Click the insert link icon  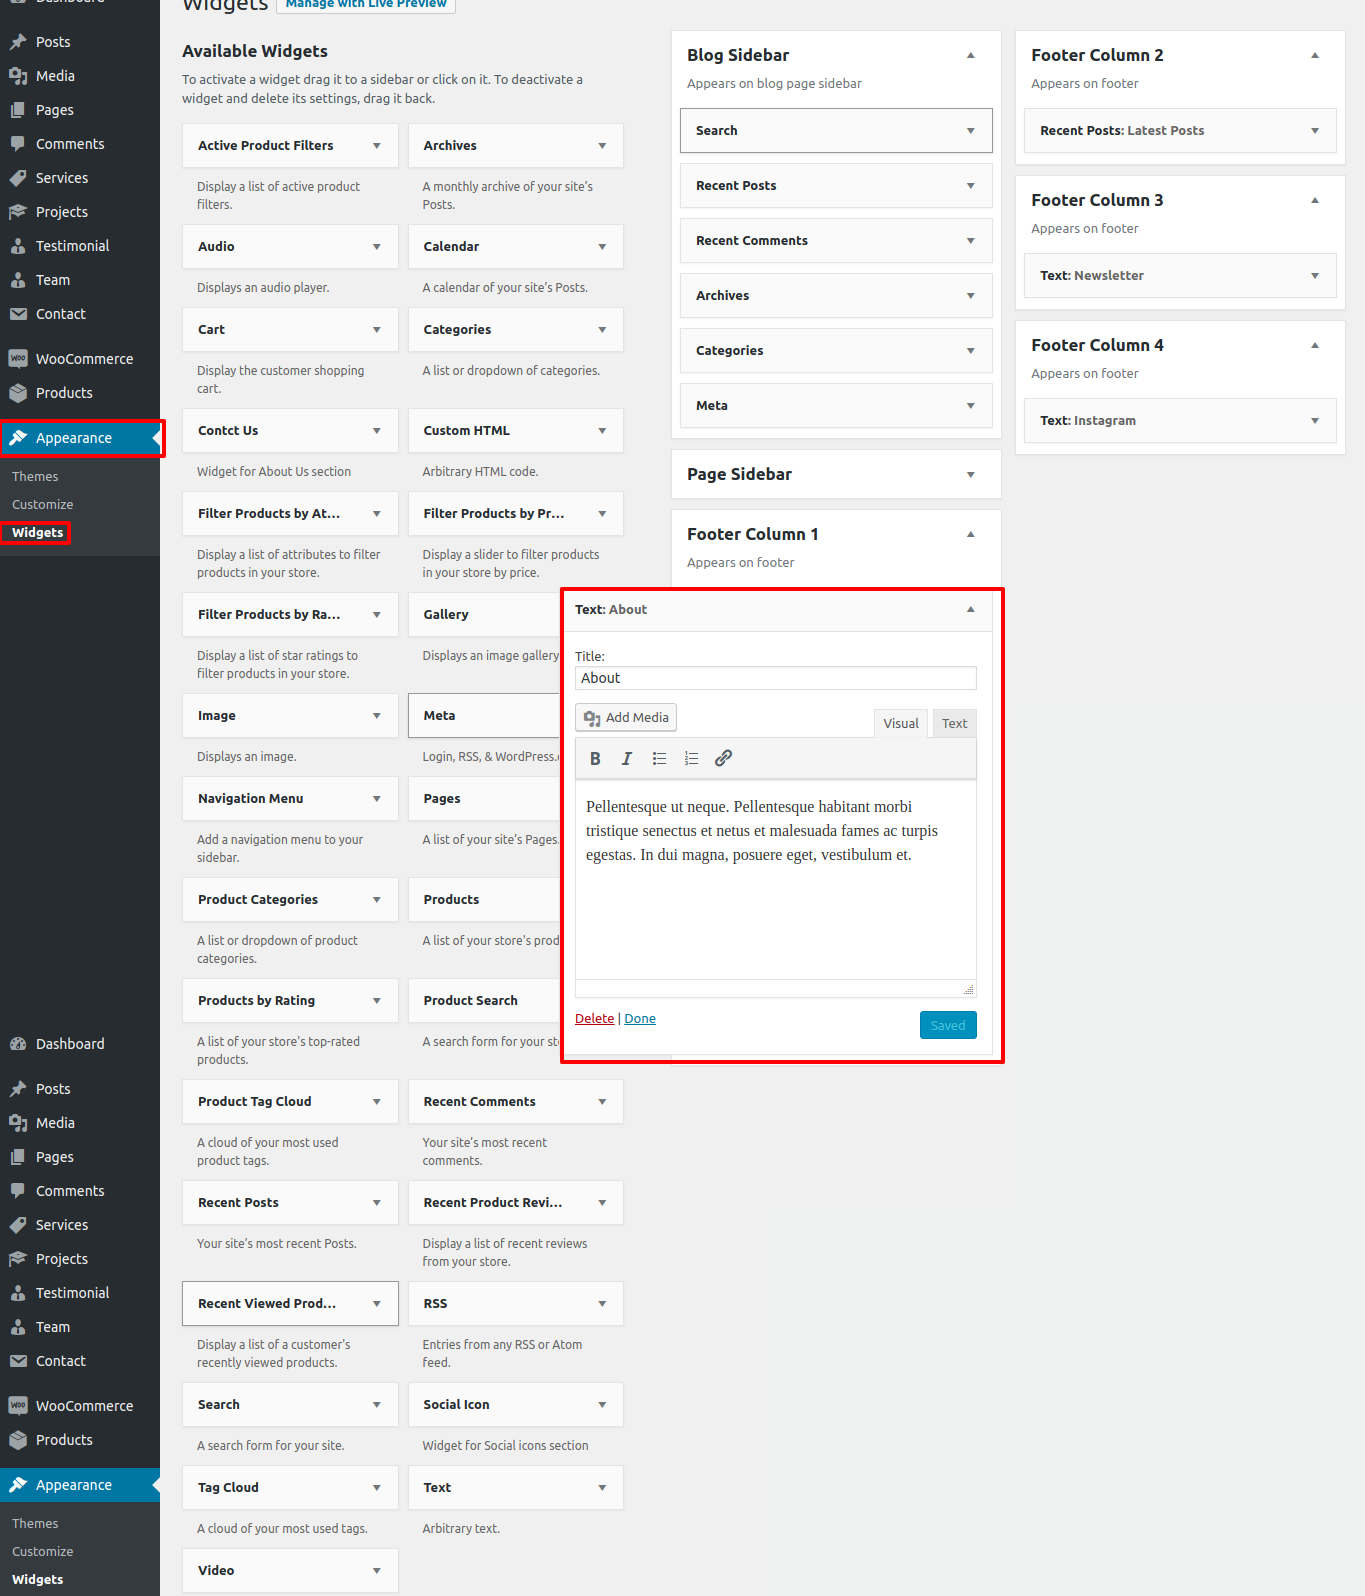point(723,759)
